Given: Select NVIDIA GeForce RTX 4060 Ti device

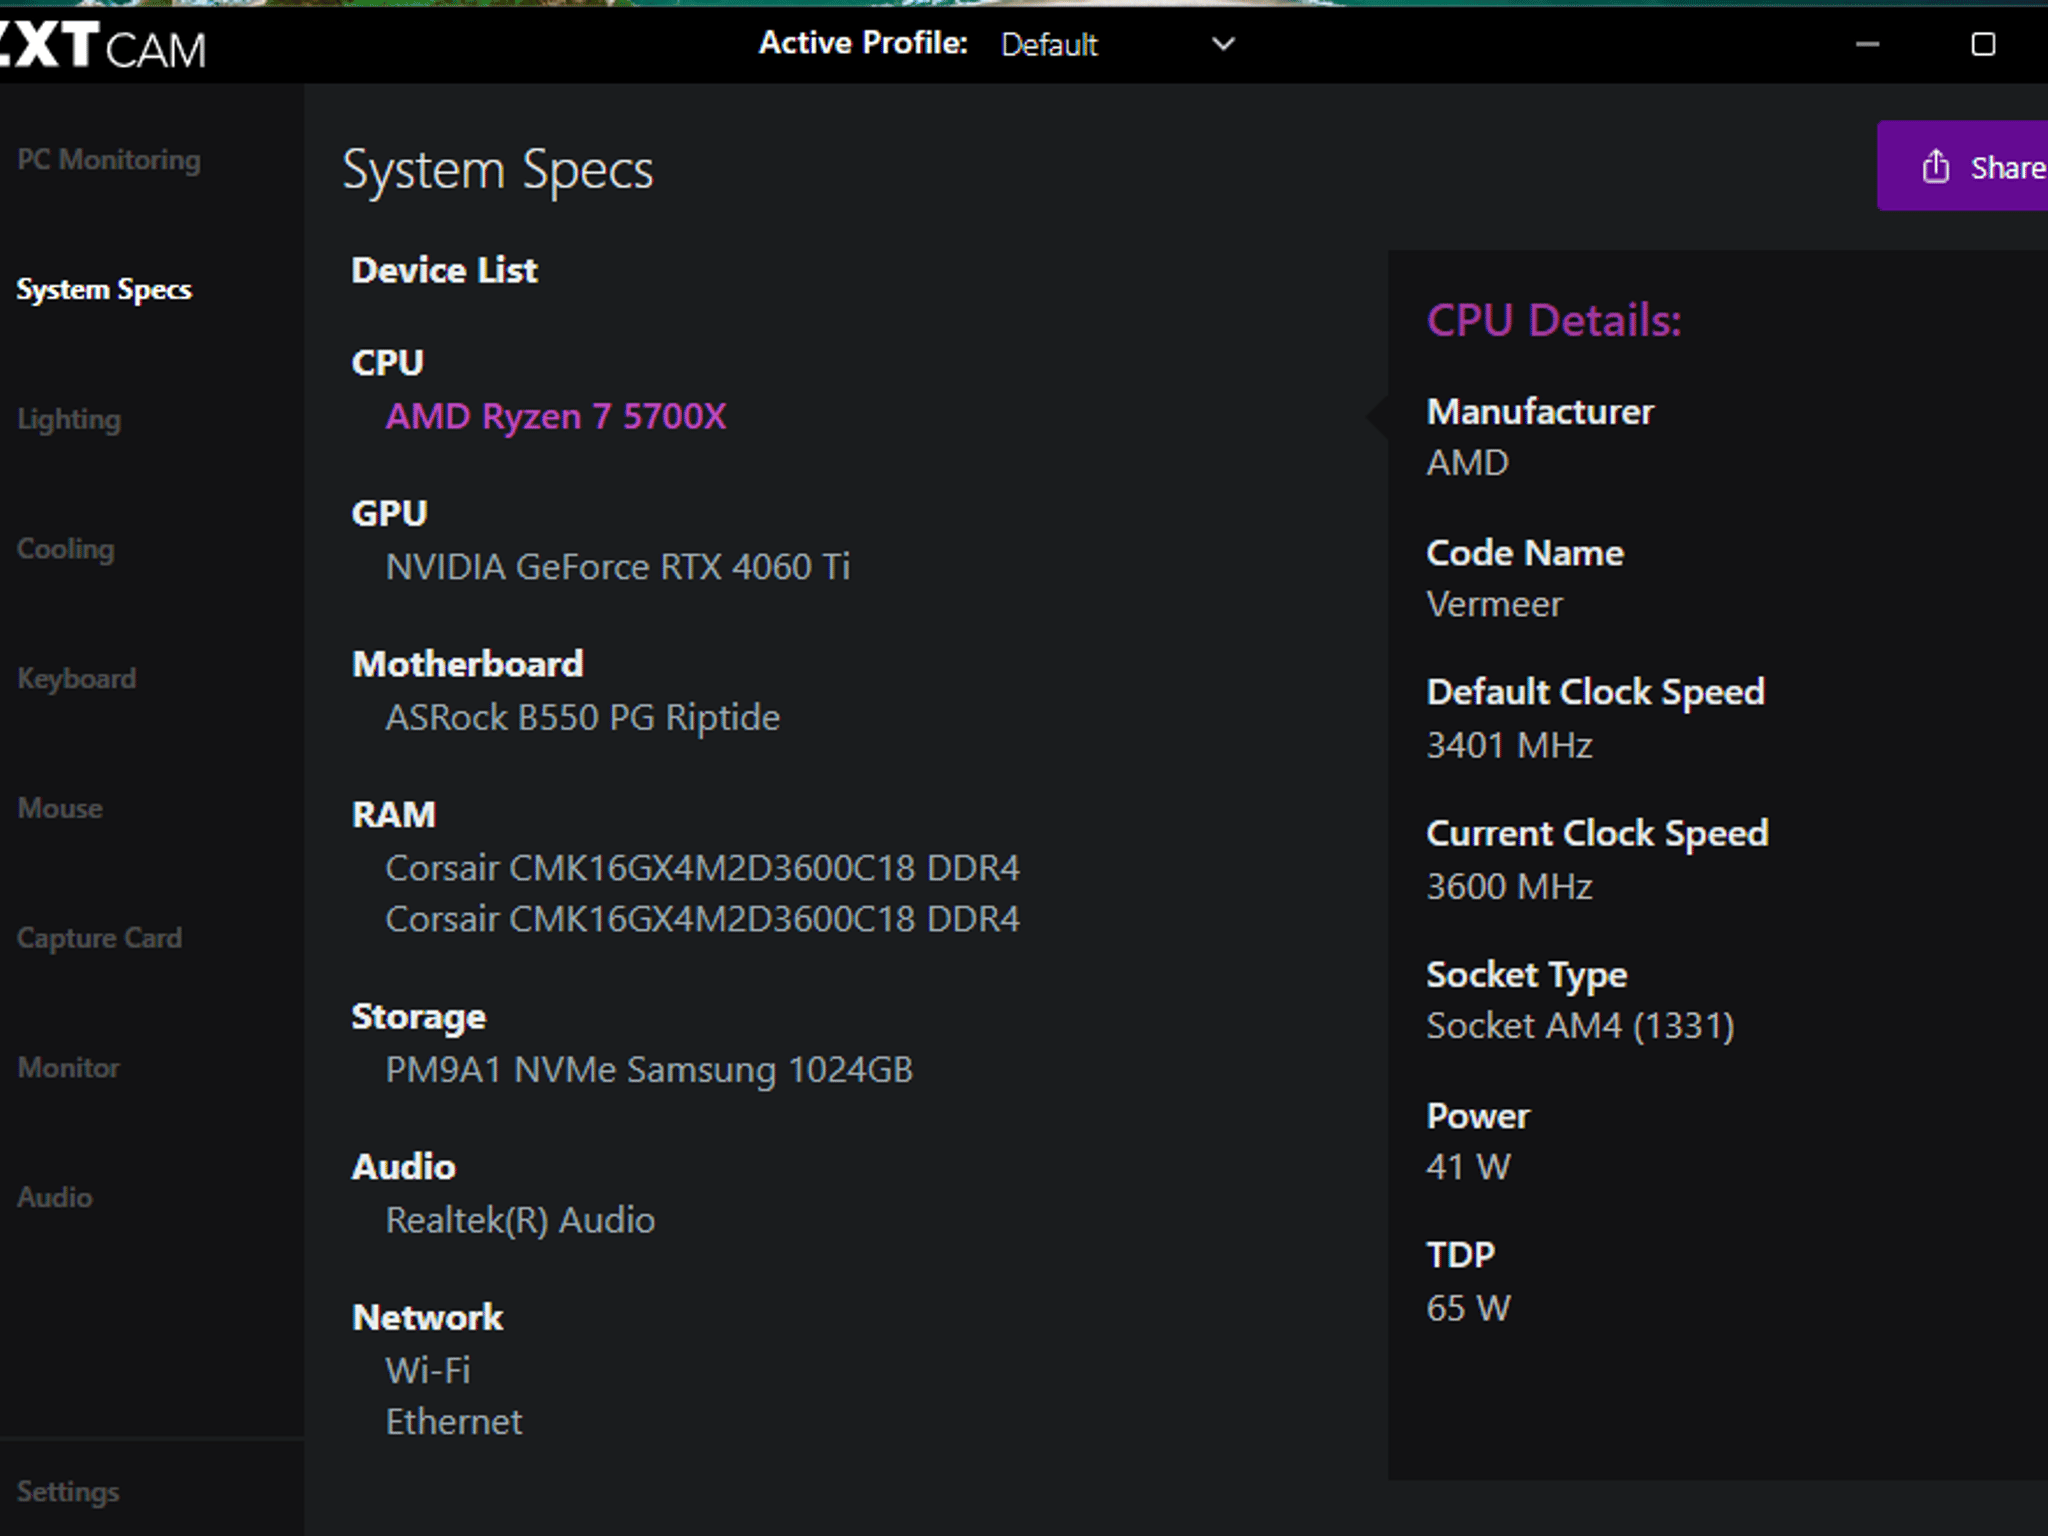Looking at the screenshot, I should point(618,567).
